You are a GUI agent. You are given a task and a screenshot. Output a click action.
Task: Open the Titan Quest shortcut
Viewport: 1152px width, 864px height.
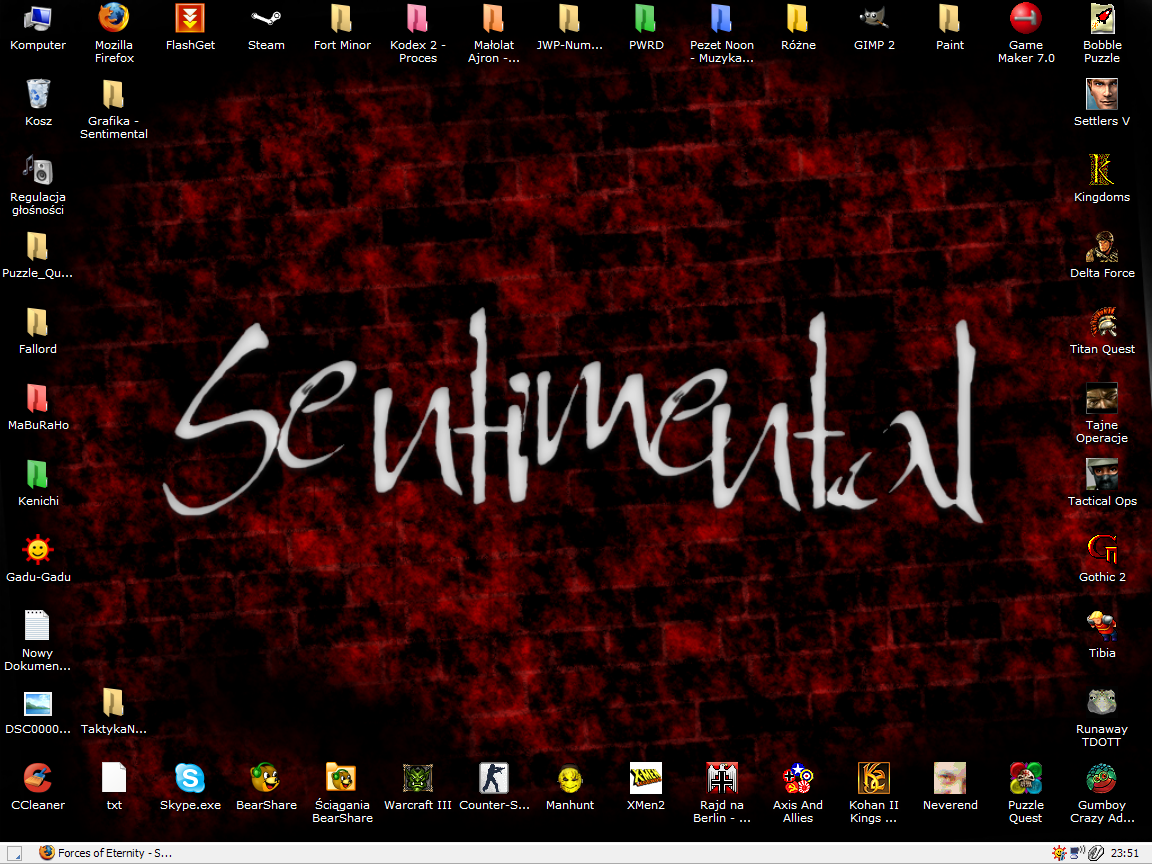[1102, 323]
